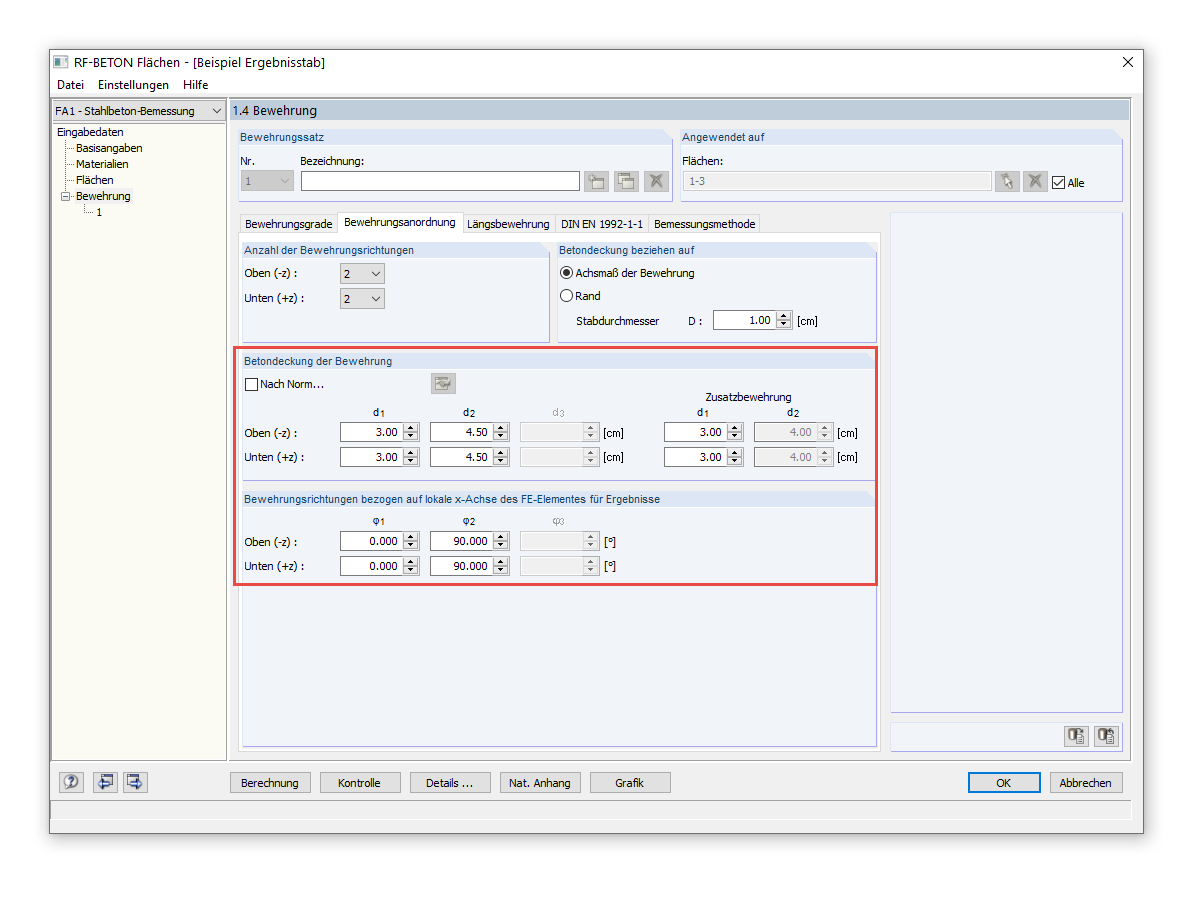Decrease Zusatzbewehrung Unten d1 with down arrow
The height and width of the screenshot is (900, 1200).
pyautogui.click(x=734, y=462)
